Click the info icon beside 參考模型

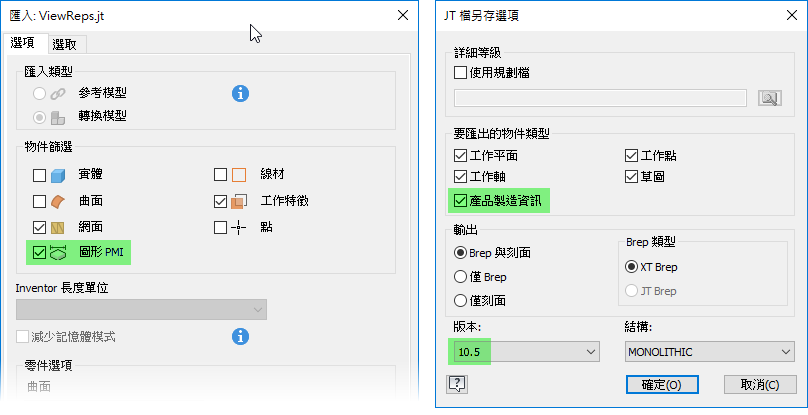[x=240, y=93]
